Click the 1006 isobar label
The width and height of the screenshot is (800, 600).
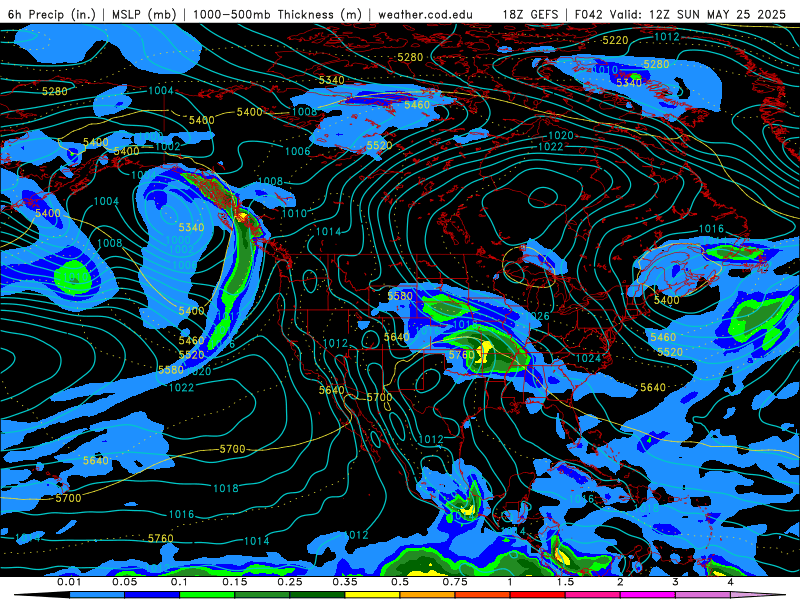tap(297, 151)
